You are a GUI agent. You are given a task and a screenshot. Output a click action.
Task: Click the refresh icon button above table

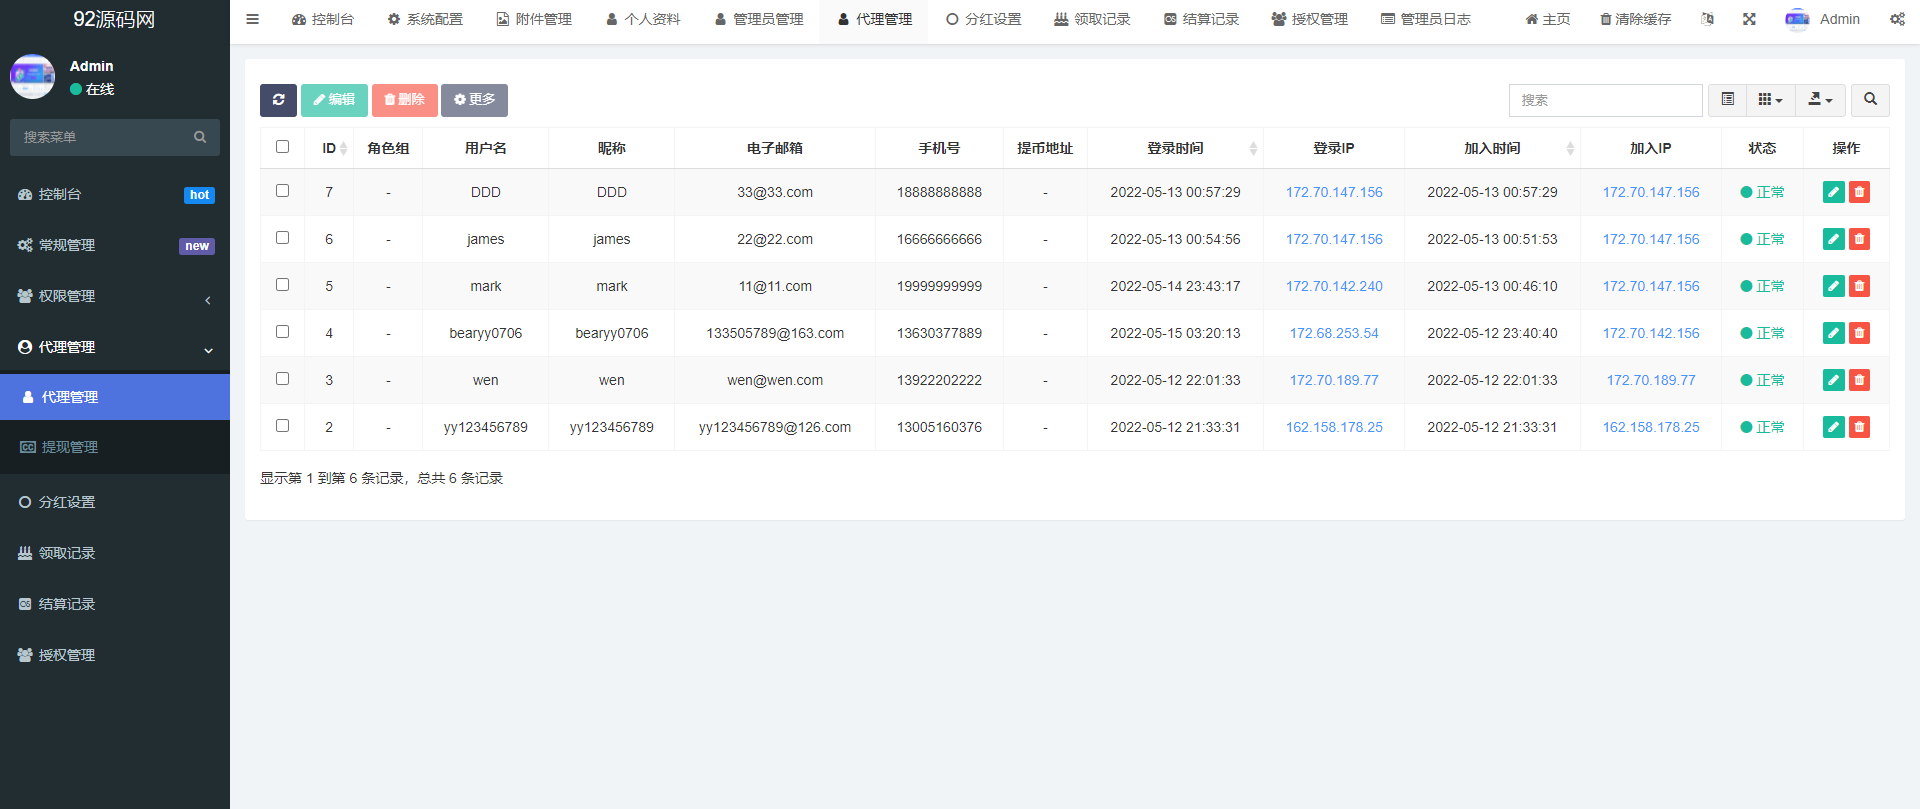click(x=278, y=100)
